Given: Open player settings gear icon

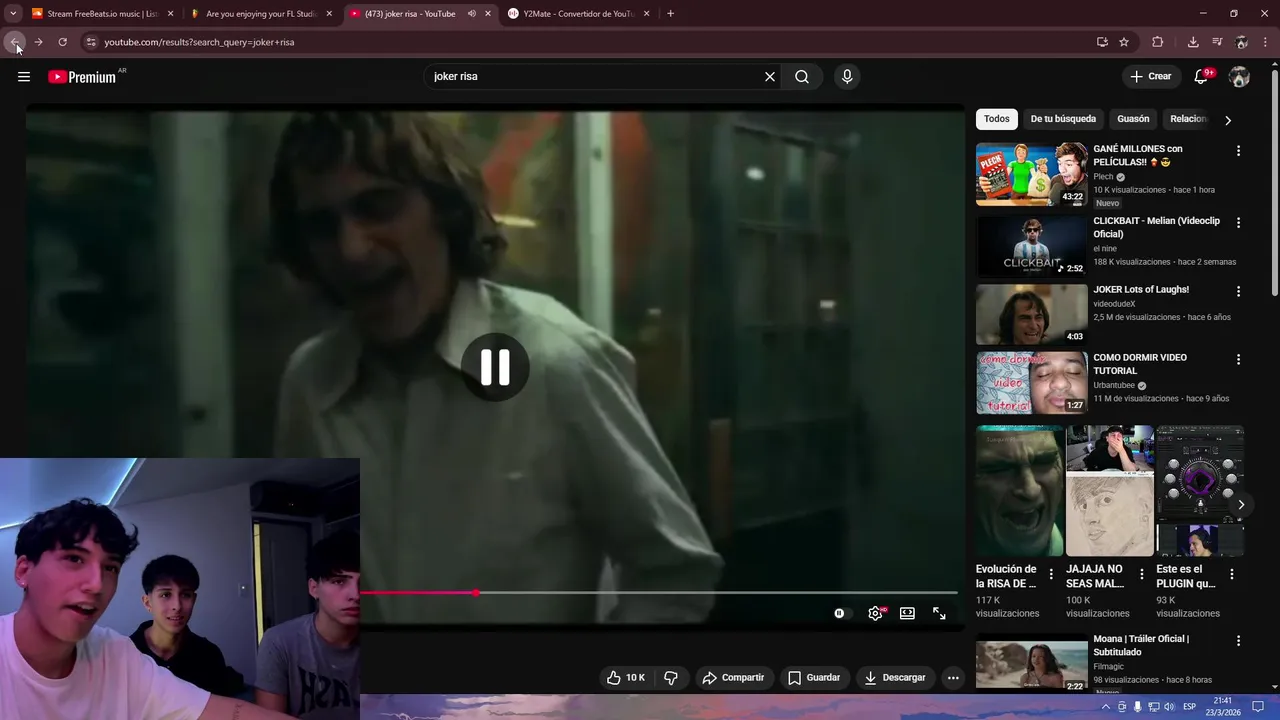Looking at the screenshot, I should coord(875,613).
